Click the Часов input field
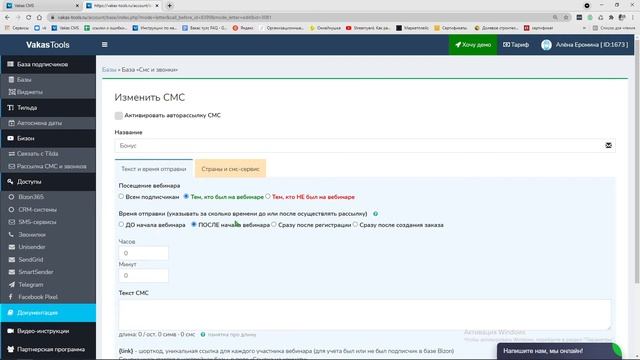Viewport: 640px width, 360px height. (143, 253)
